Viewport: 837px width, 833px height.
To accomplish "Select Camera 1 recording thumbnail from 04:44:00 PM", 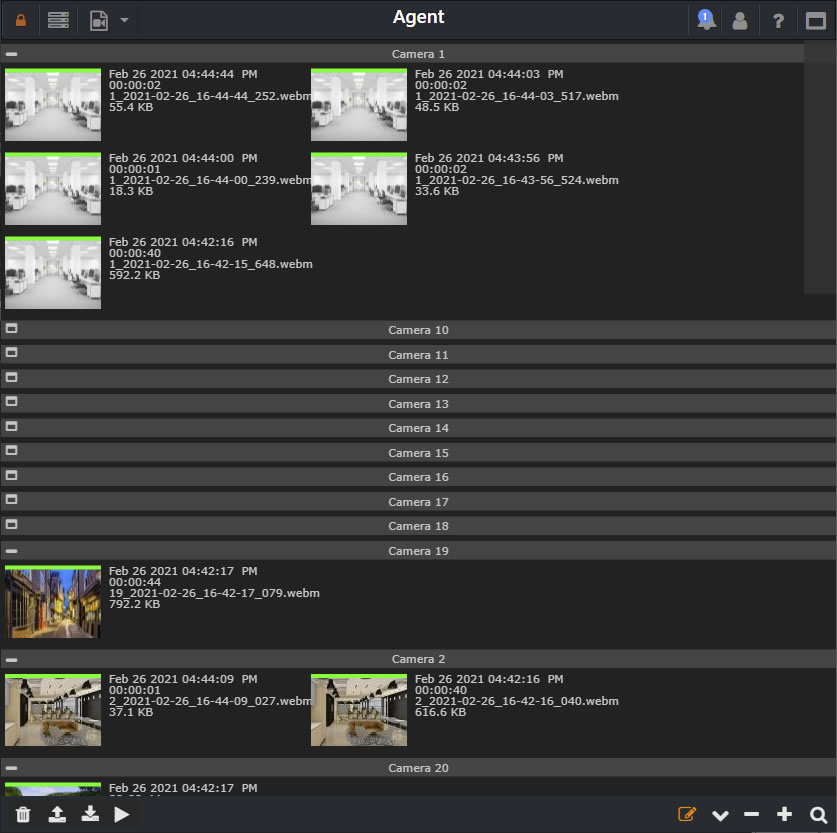I will click(x=53, y=188).
